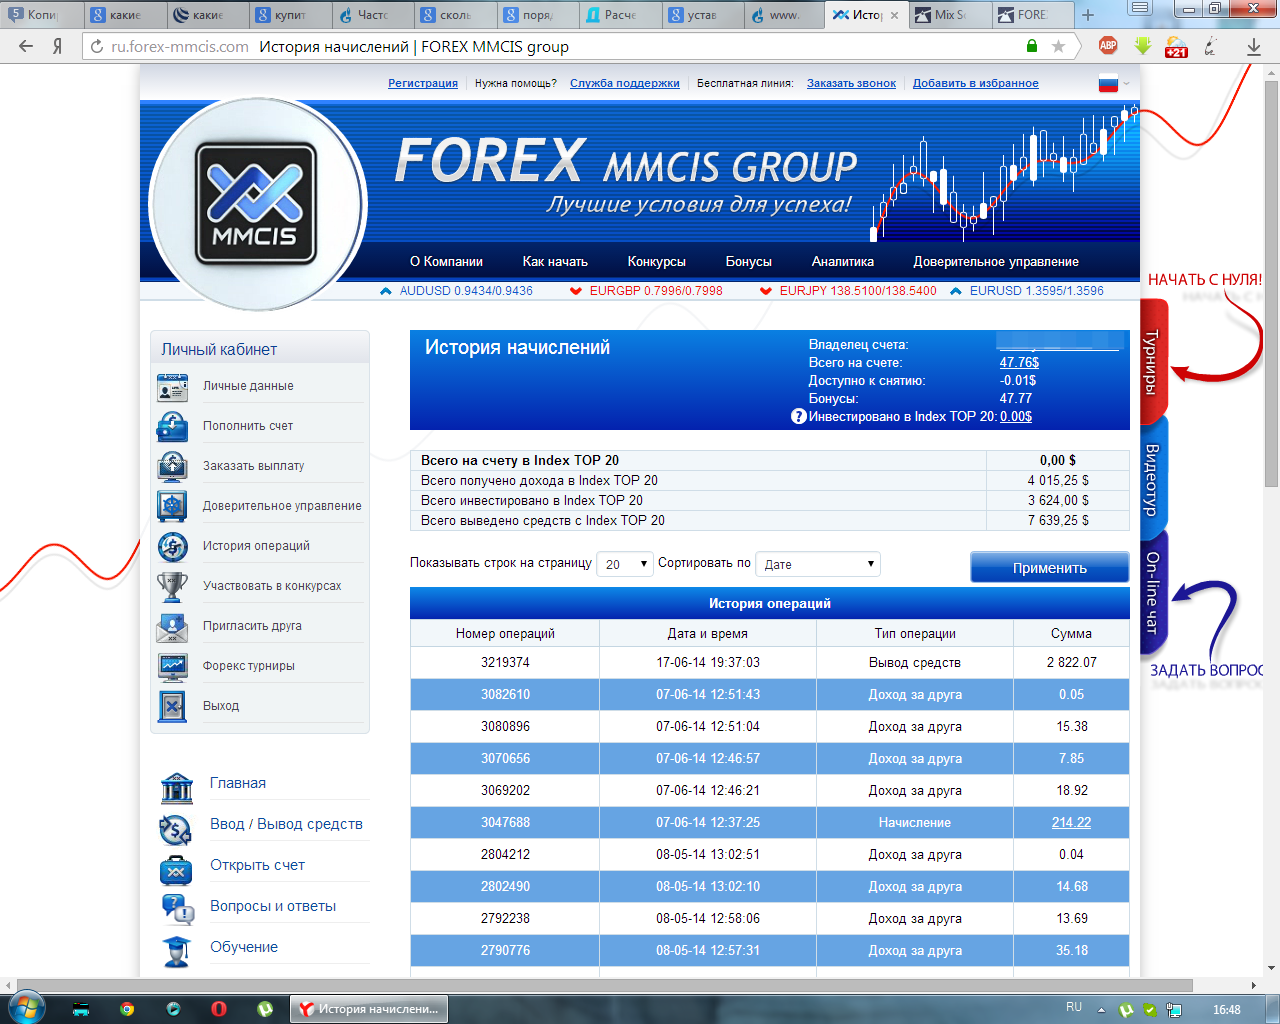Click the Вопросы и ответы chat icon

(x=176, y=910)
